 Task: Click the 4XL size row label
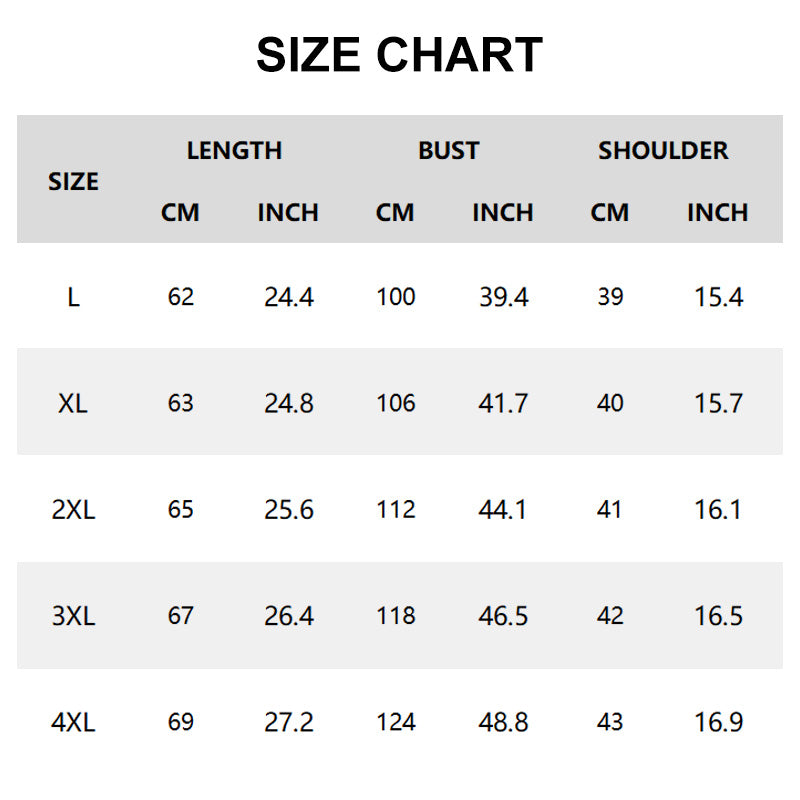[x=73, y=722]
